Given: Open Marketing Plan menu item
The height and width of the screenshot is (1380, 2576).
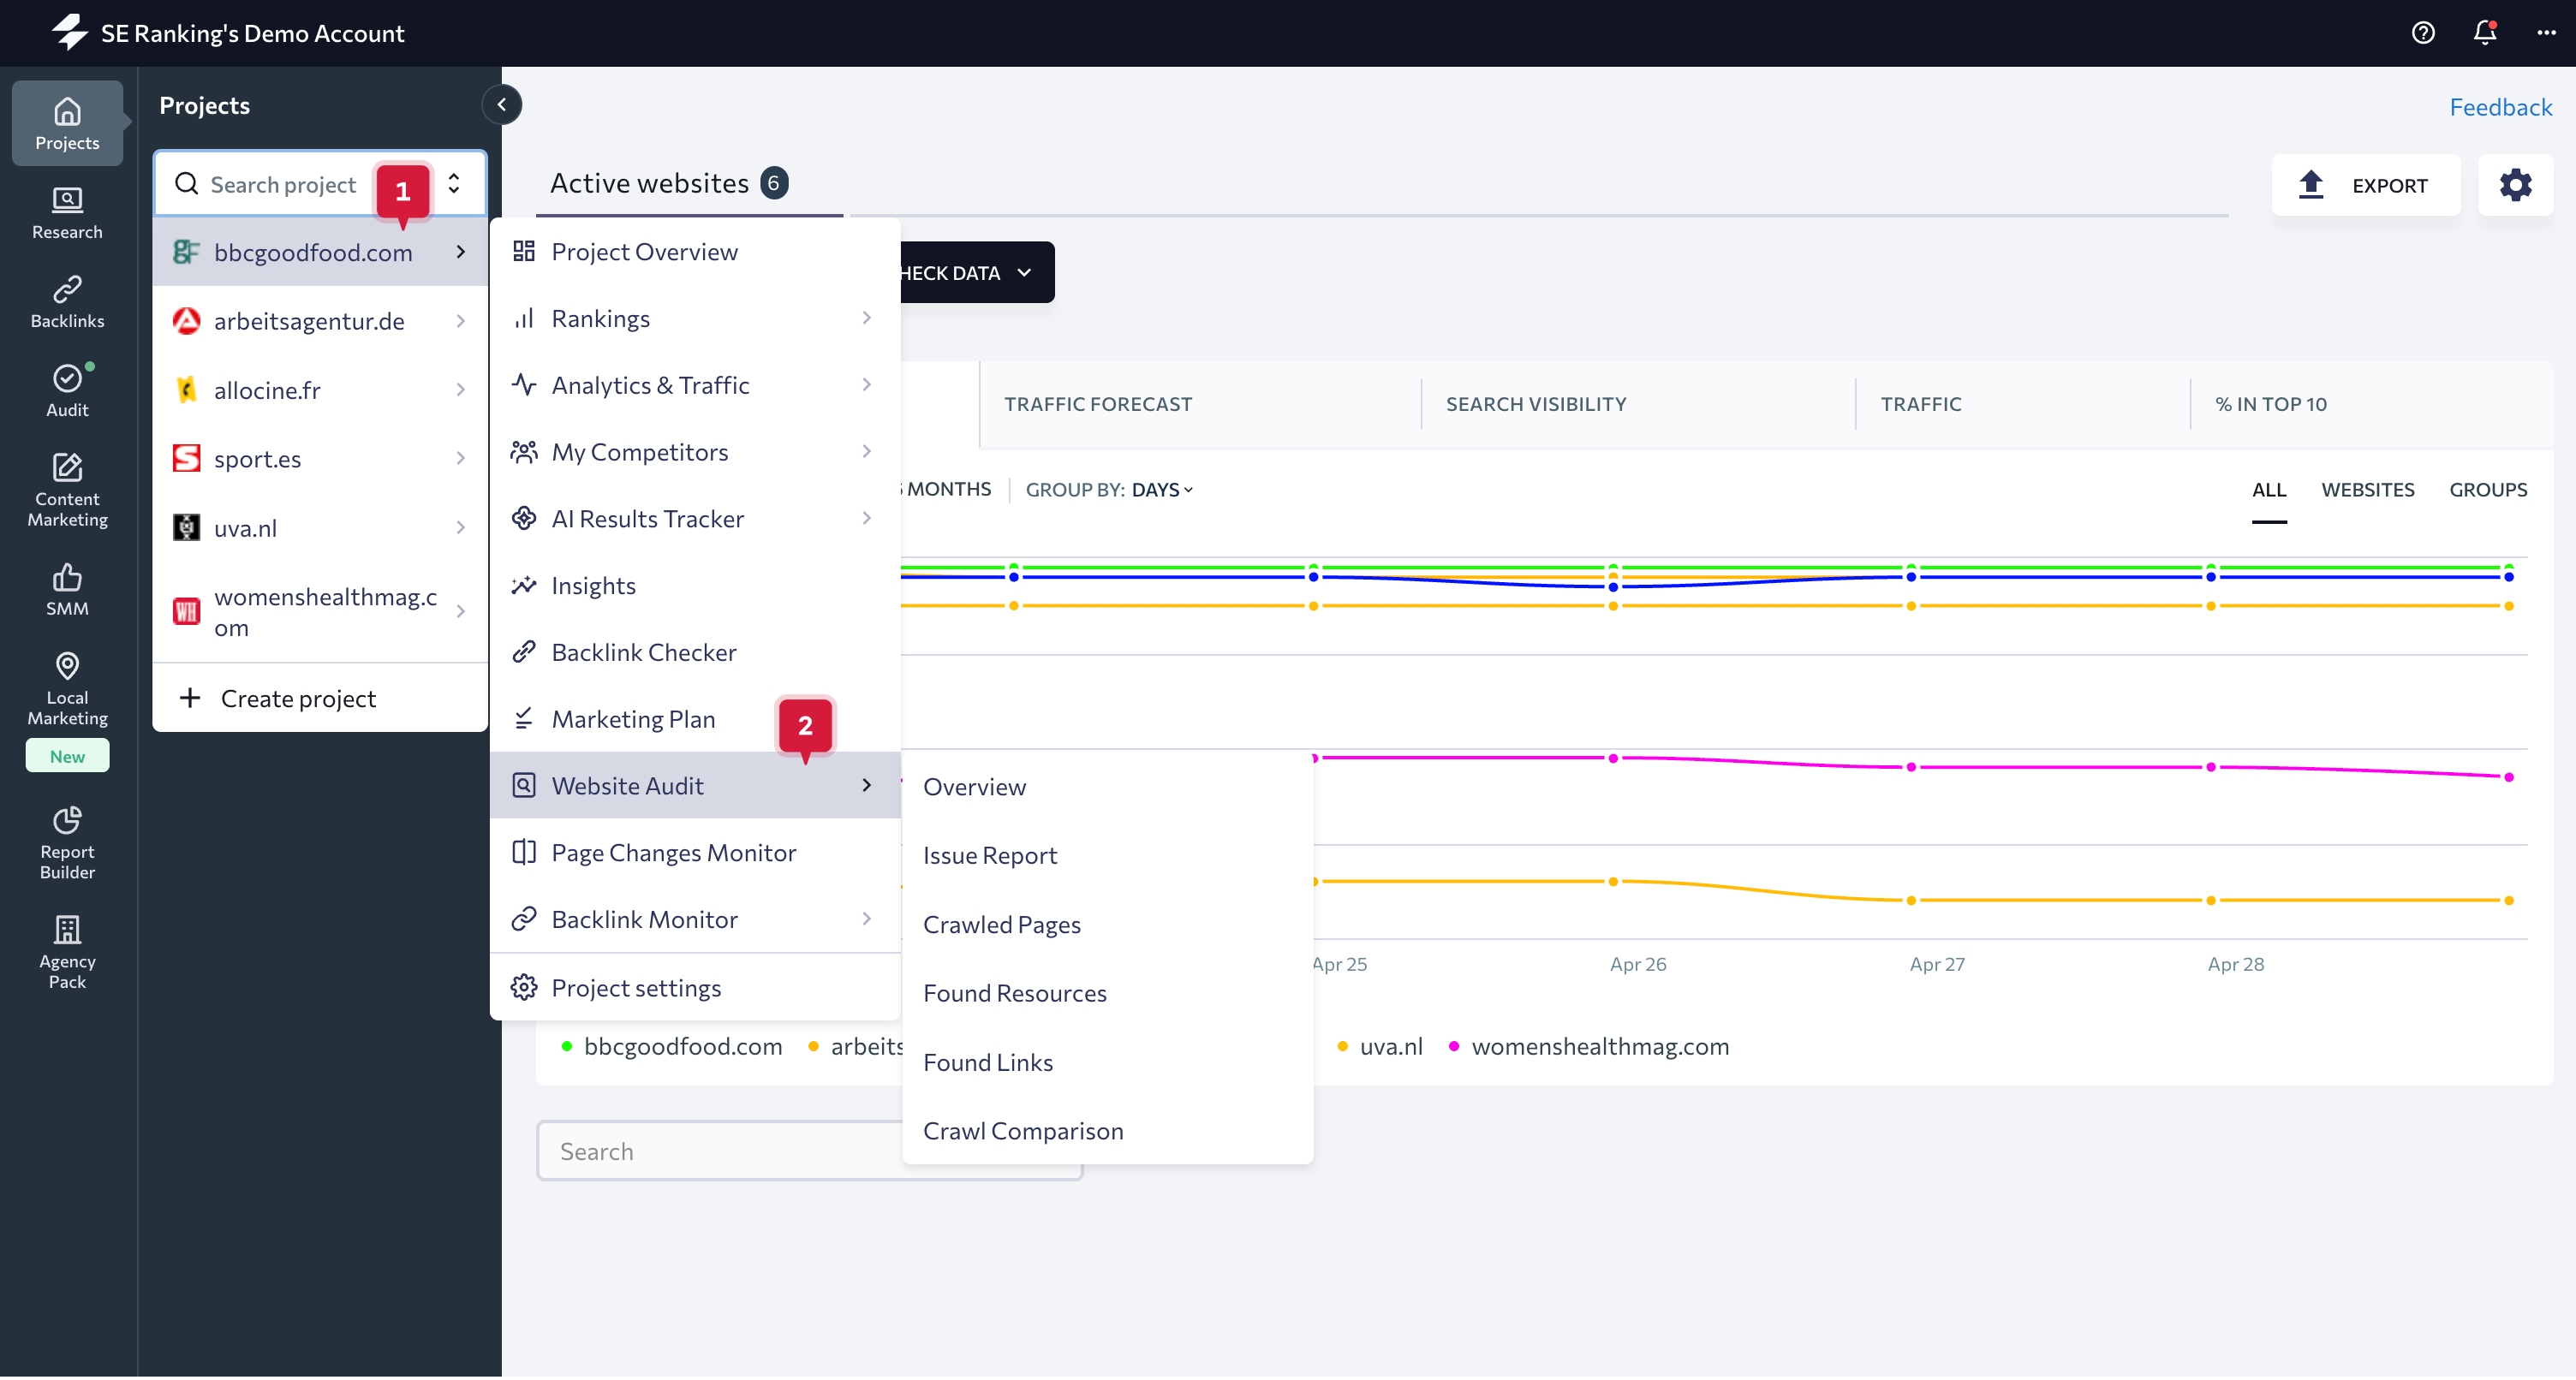Looking at the screenshot, I should click(695, 720).
